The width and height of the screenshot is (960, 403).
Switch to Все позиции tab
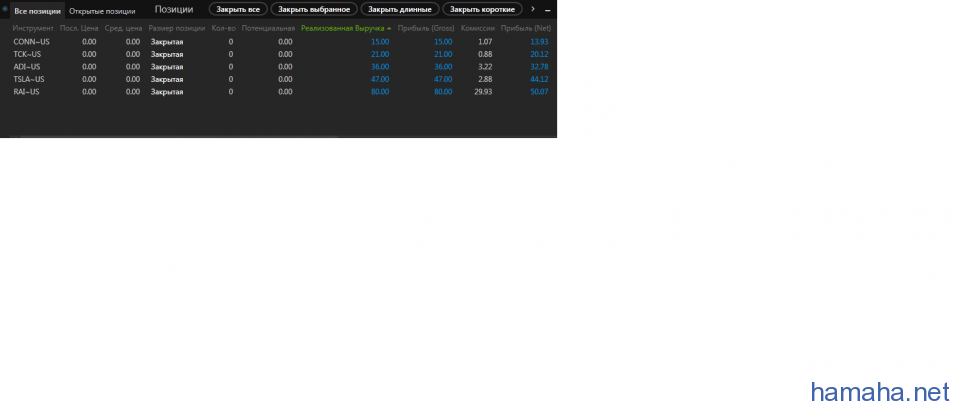point(37,11)
